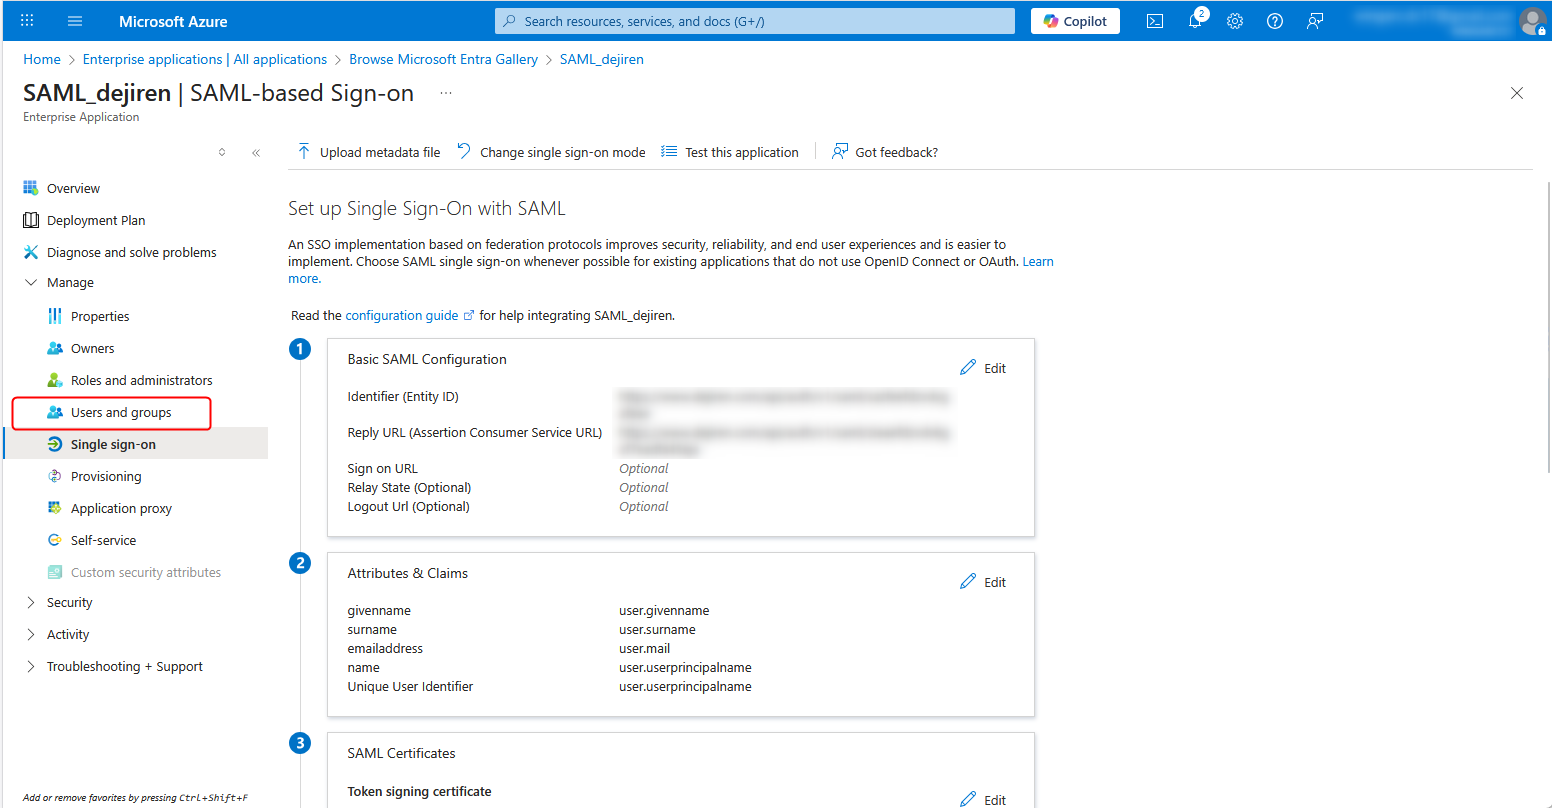Click the Token signing certificate heading
The image size is (1552, 808).
click(420, 792)
